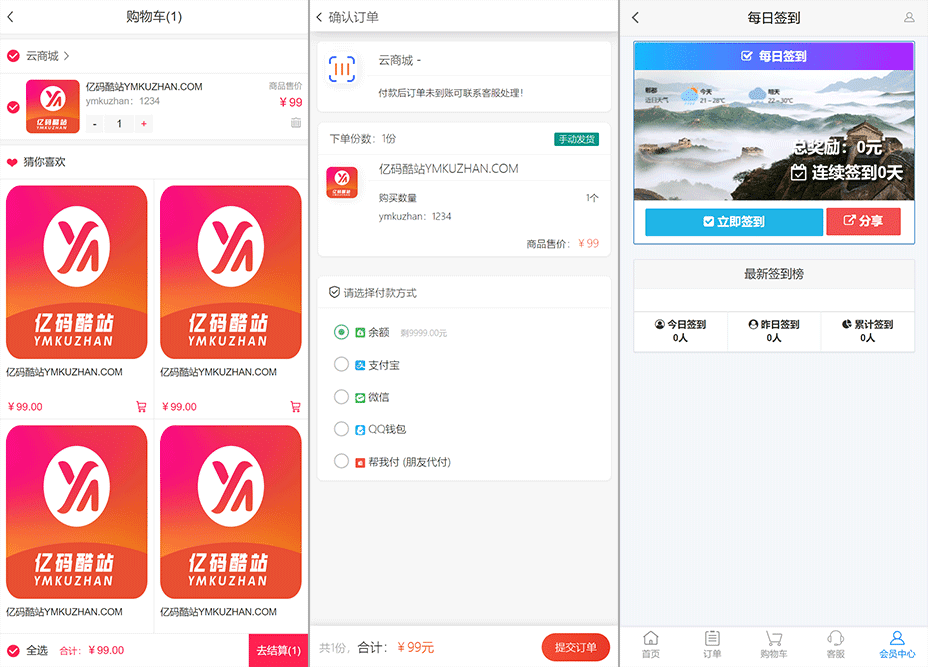Click tomorrow's weather cloud icon
Viewport: 928px width, 667px height.
tap(758, 94)
